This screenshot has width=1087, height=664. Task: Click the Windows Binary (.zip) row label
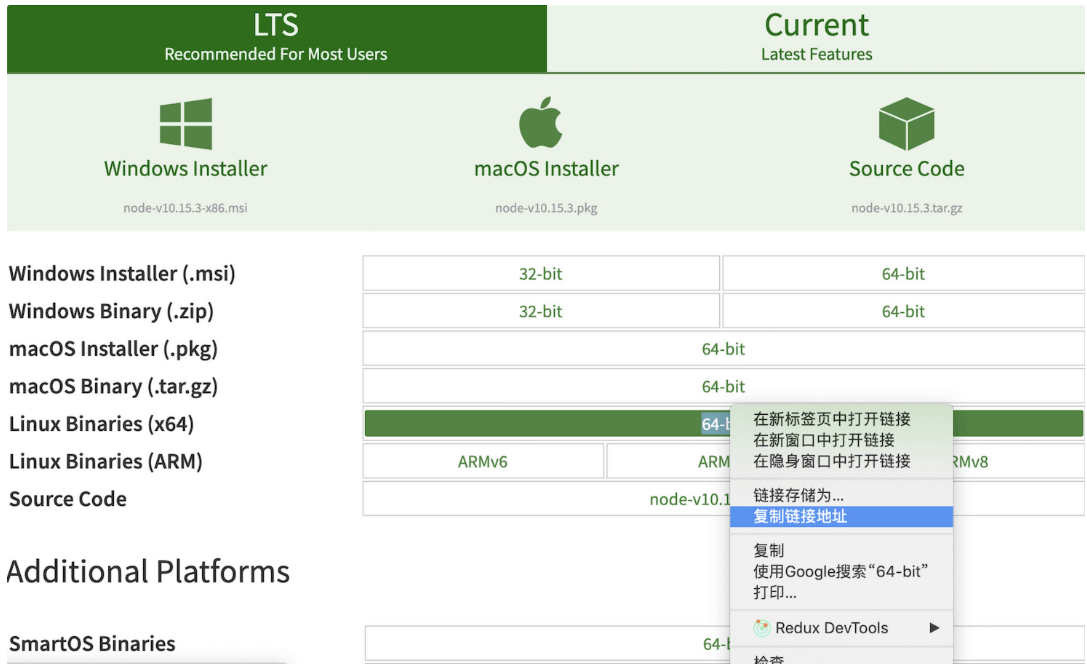tap(111, 311)
